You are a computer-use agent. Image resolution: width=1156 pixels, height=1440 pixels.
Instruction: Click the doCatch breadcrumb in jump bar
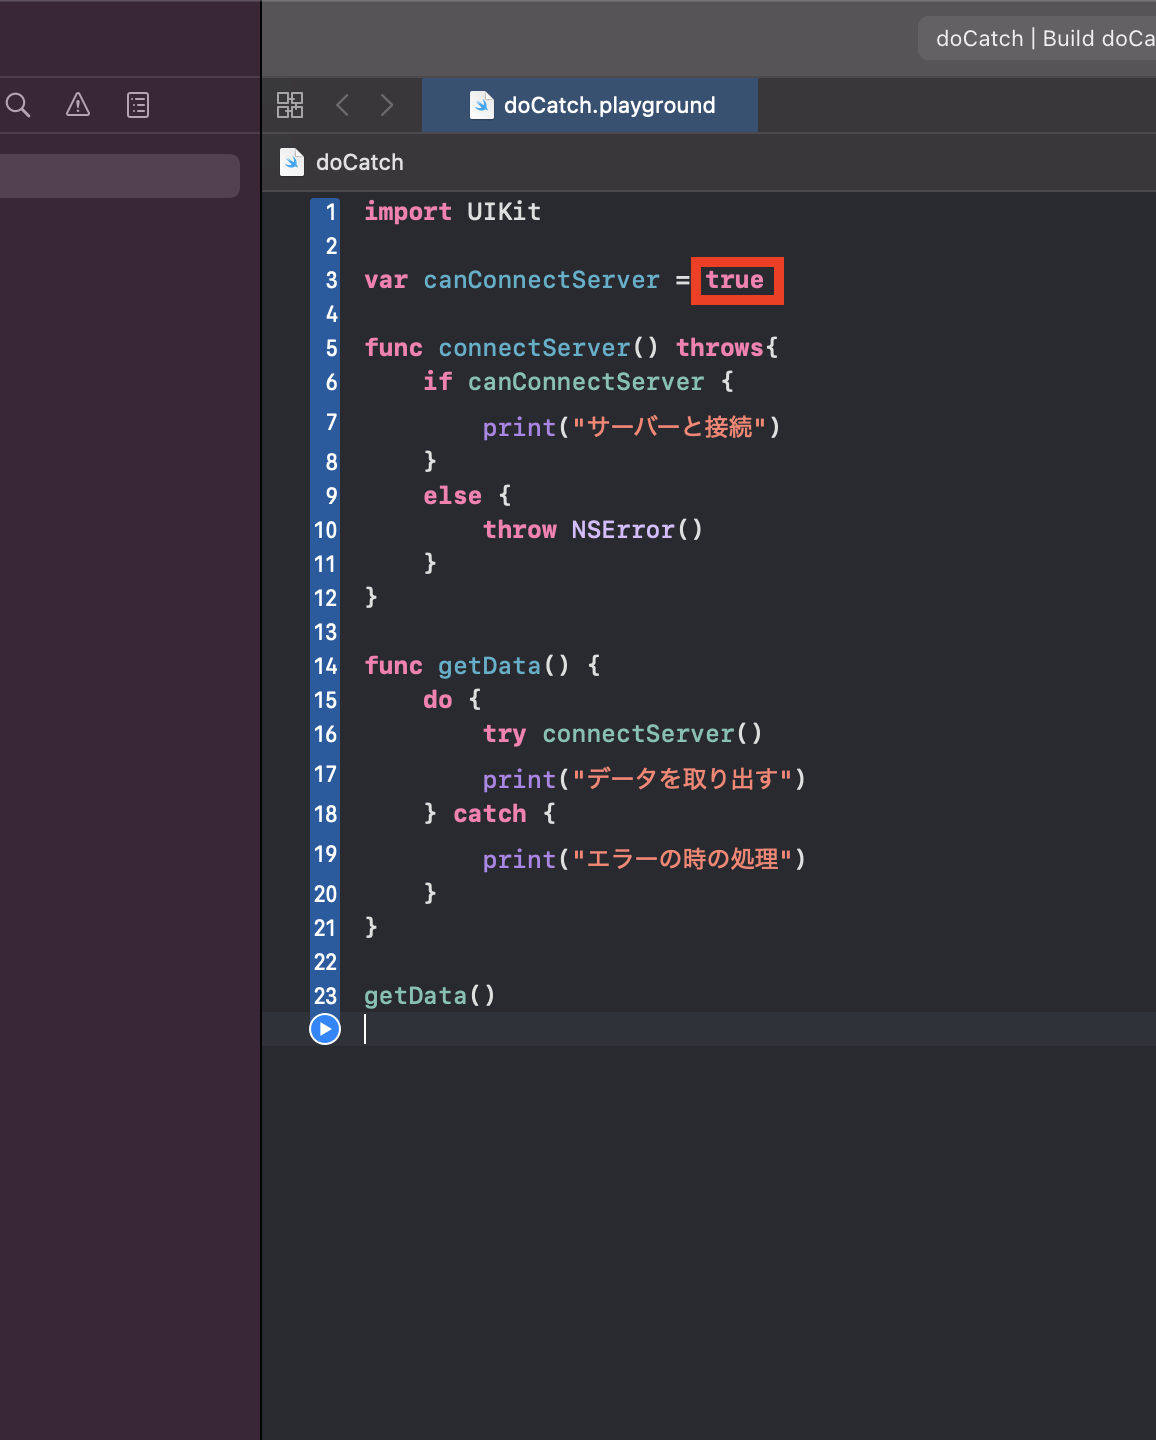coord(359,162)
